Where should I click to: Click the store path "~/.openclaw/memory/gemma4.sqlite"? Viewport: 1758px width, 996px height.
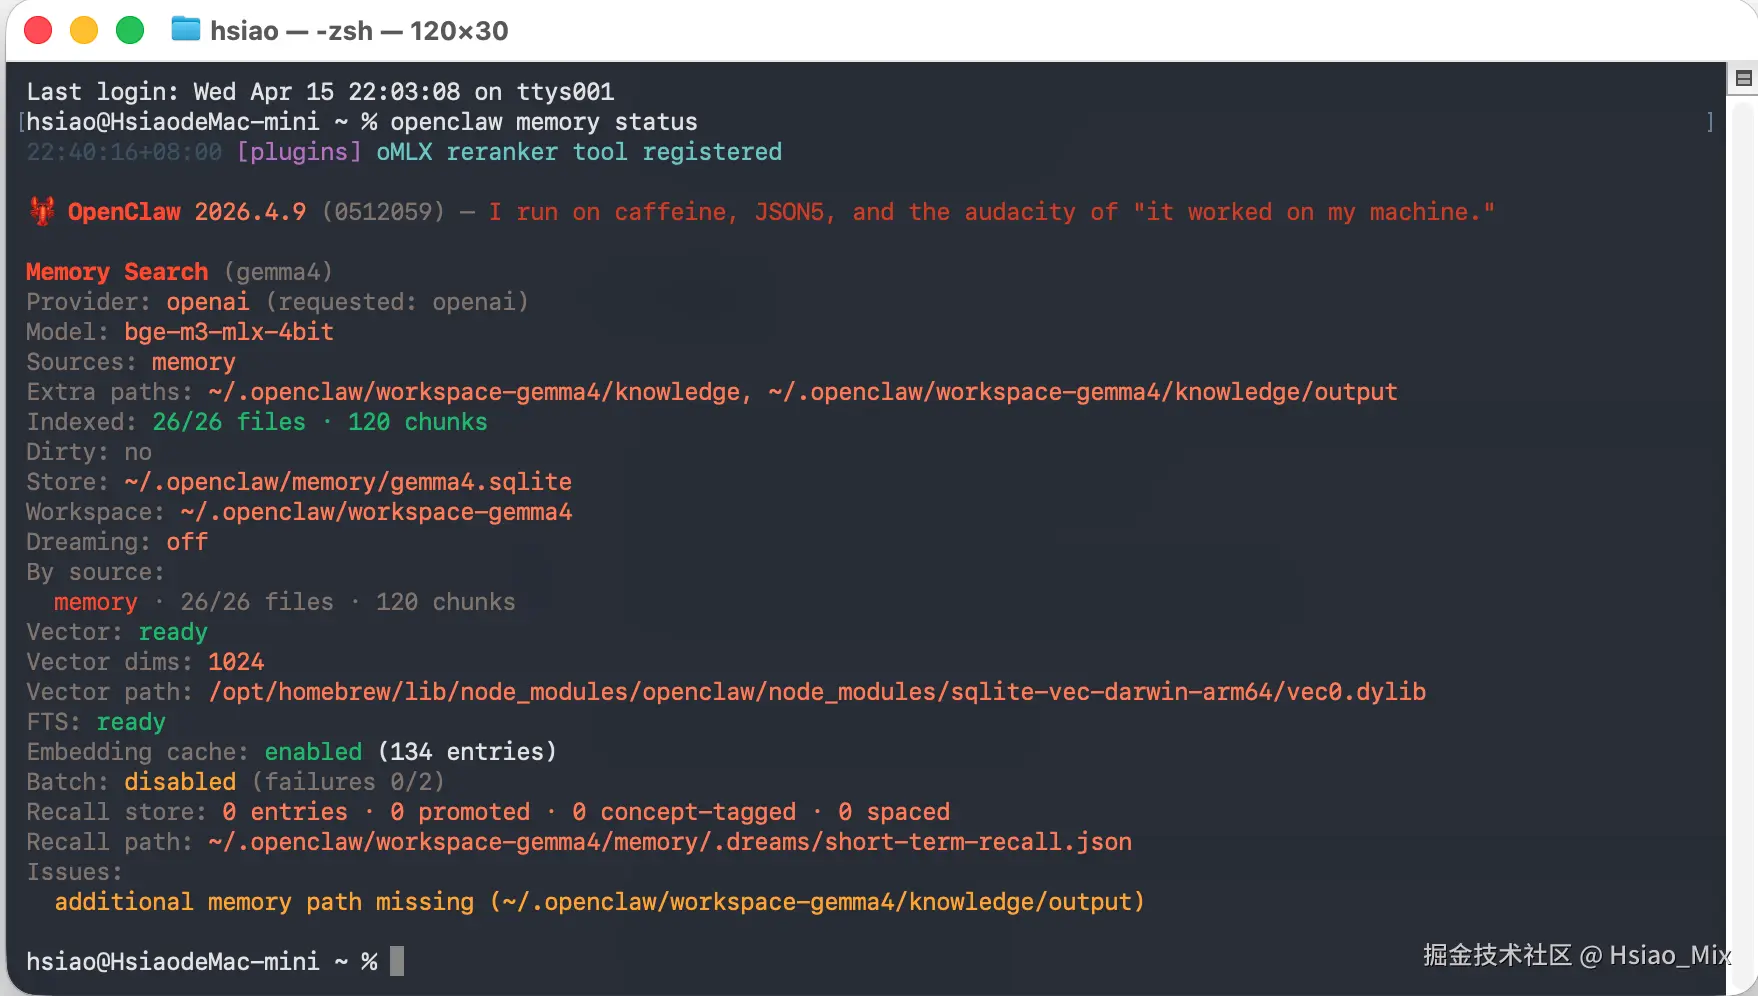click(348, 482)
